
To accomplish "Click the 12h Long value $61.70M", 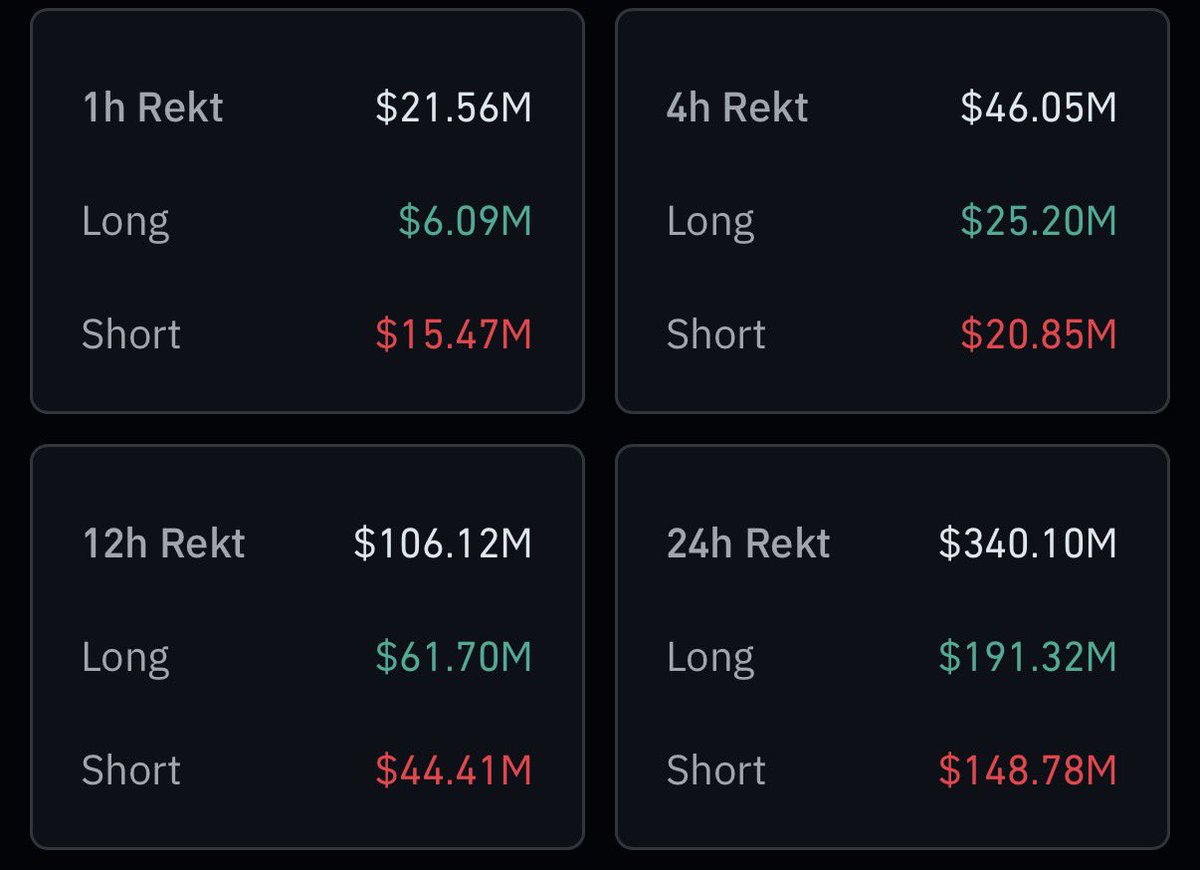I will pos(453,657).
